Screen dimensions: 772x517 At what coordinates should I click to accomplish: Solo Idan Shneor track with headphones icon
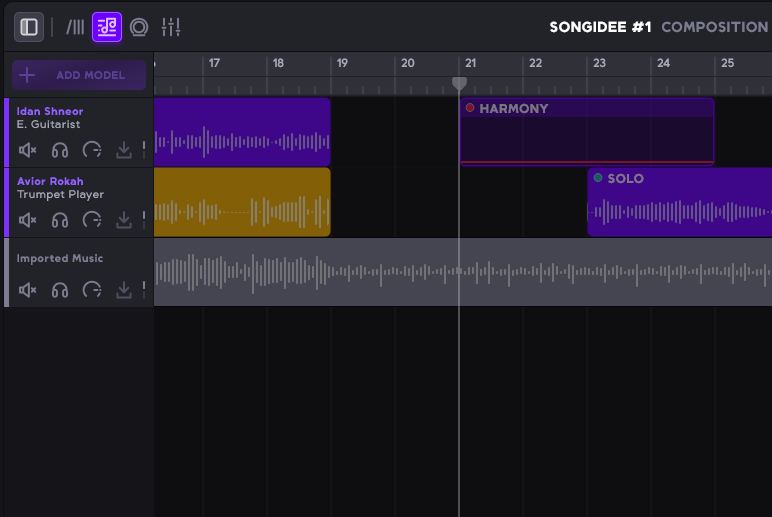point(60,150)
